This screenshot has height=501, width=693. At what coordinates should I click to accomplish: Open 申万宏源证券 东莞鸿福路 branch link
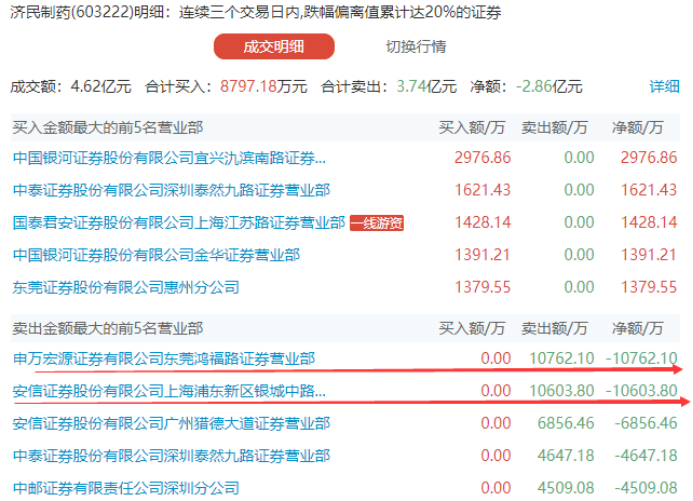[164, 358]
